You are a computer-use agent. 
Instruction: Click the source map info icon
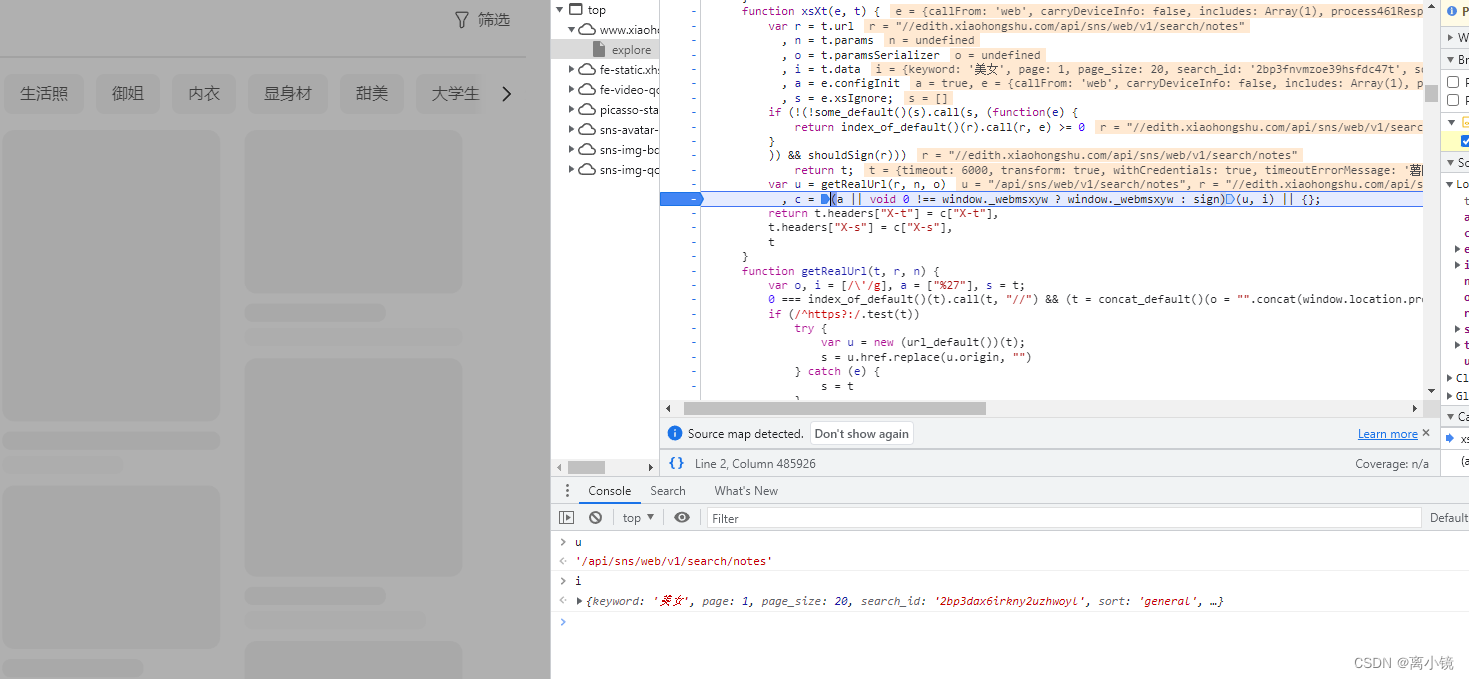(x=675, y=433)
